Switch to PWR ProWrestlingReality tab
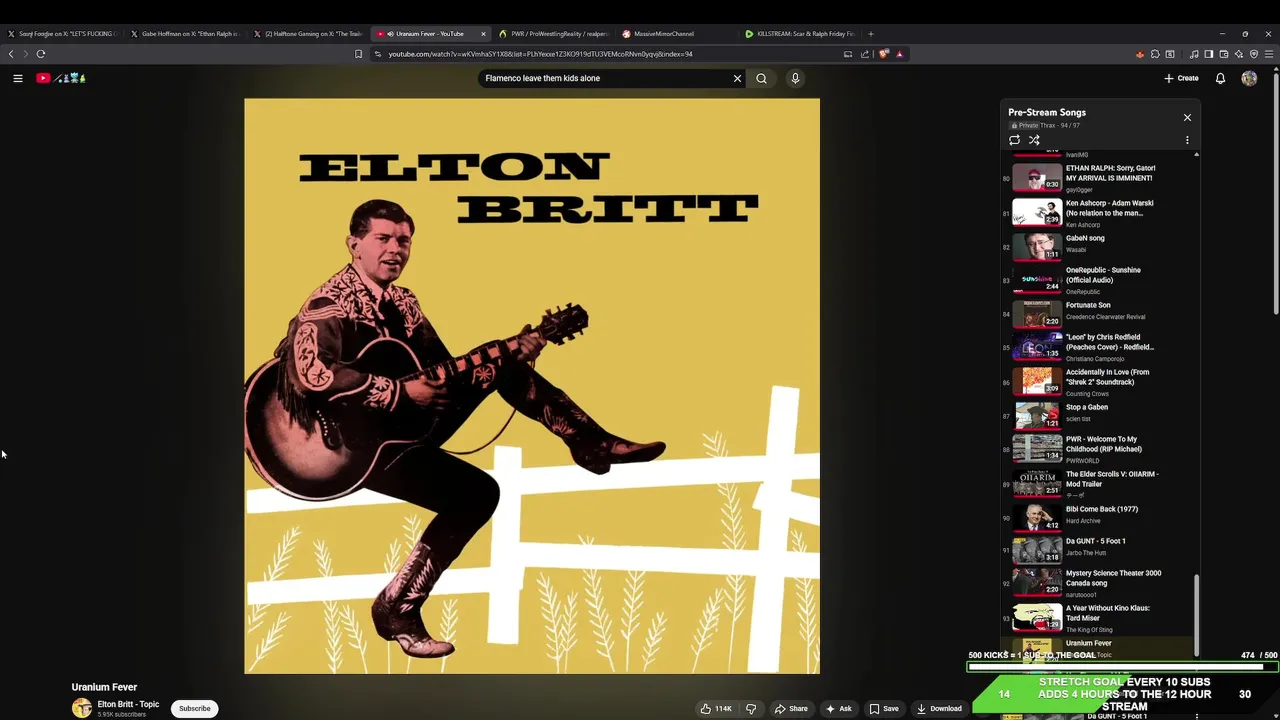The image size is (1280, 720). pyautogui.click(x=553, y=34)
